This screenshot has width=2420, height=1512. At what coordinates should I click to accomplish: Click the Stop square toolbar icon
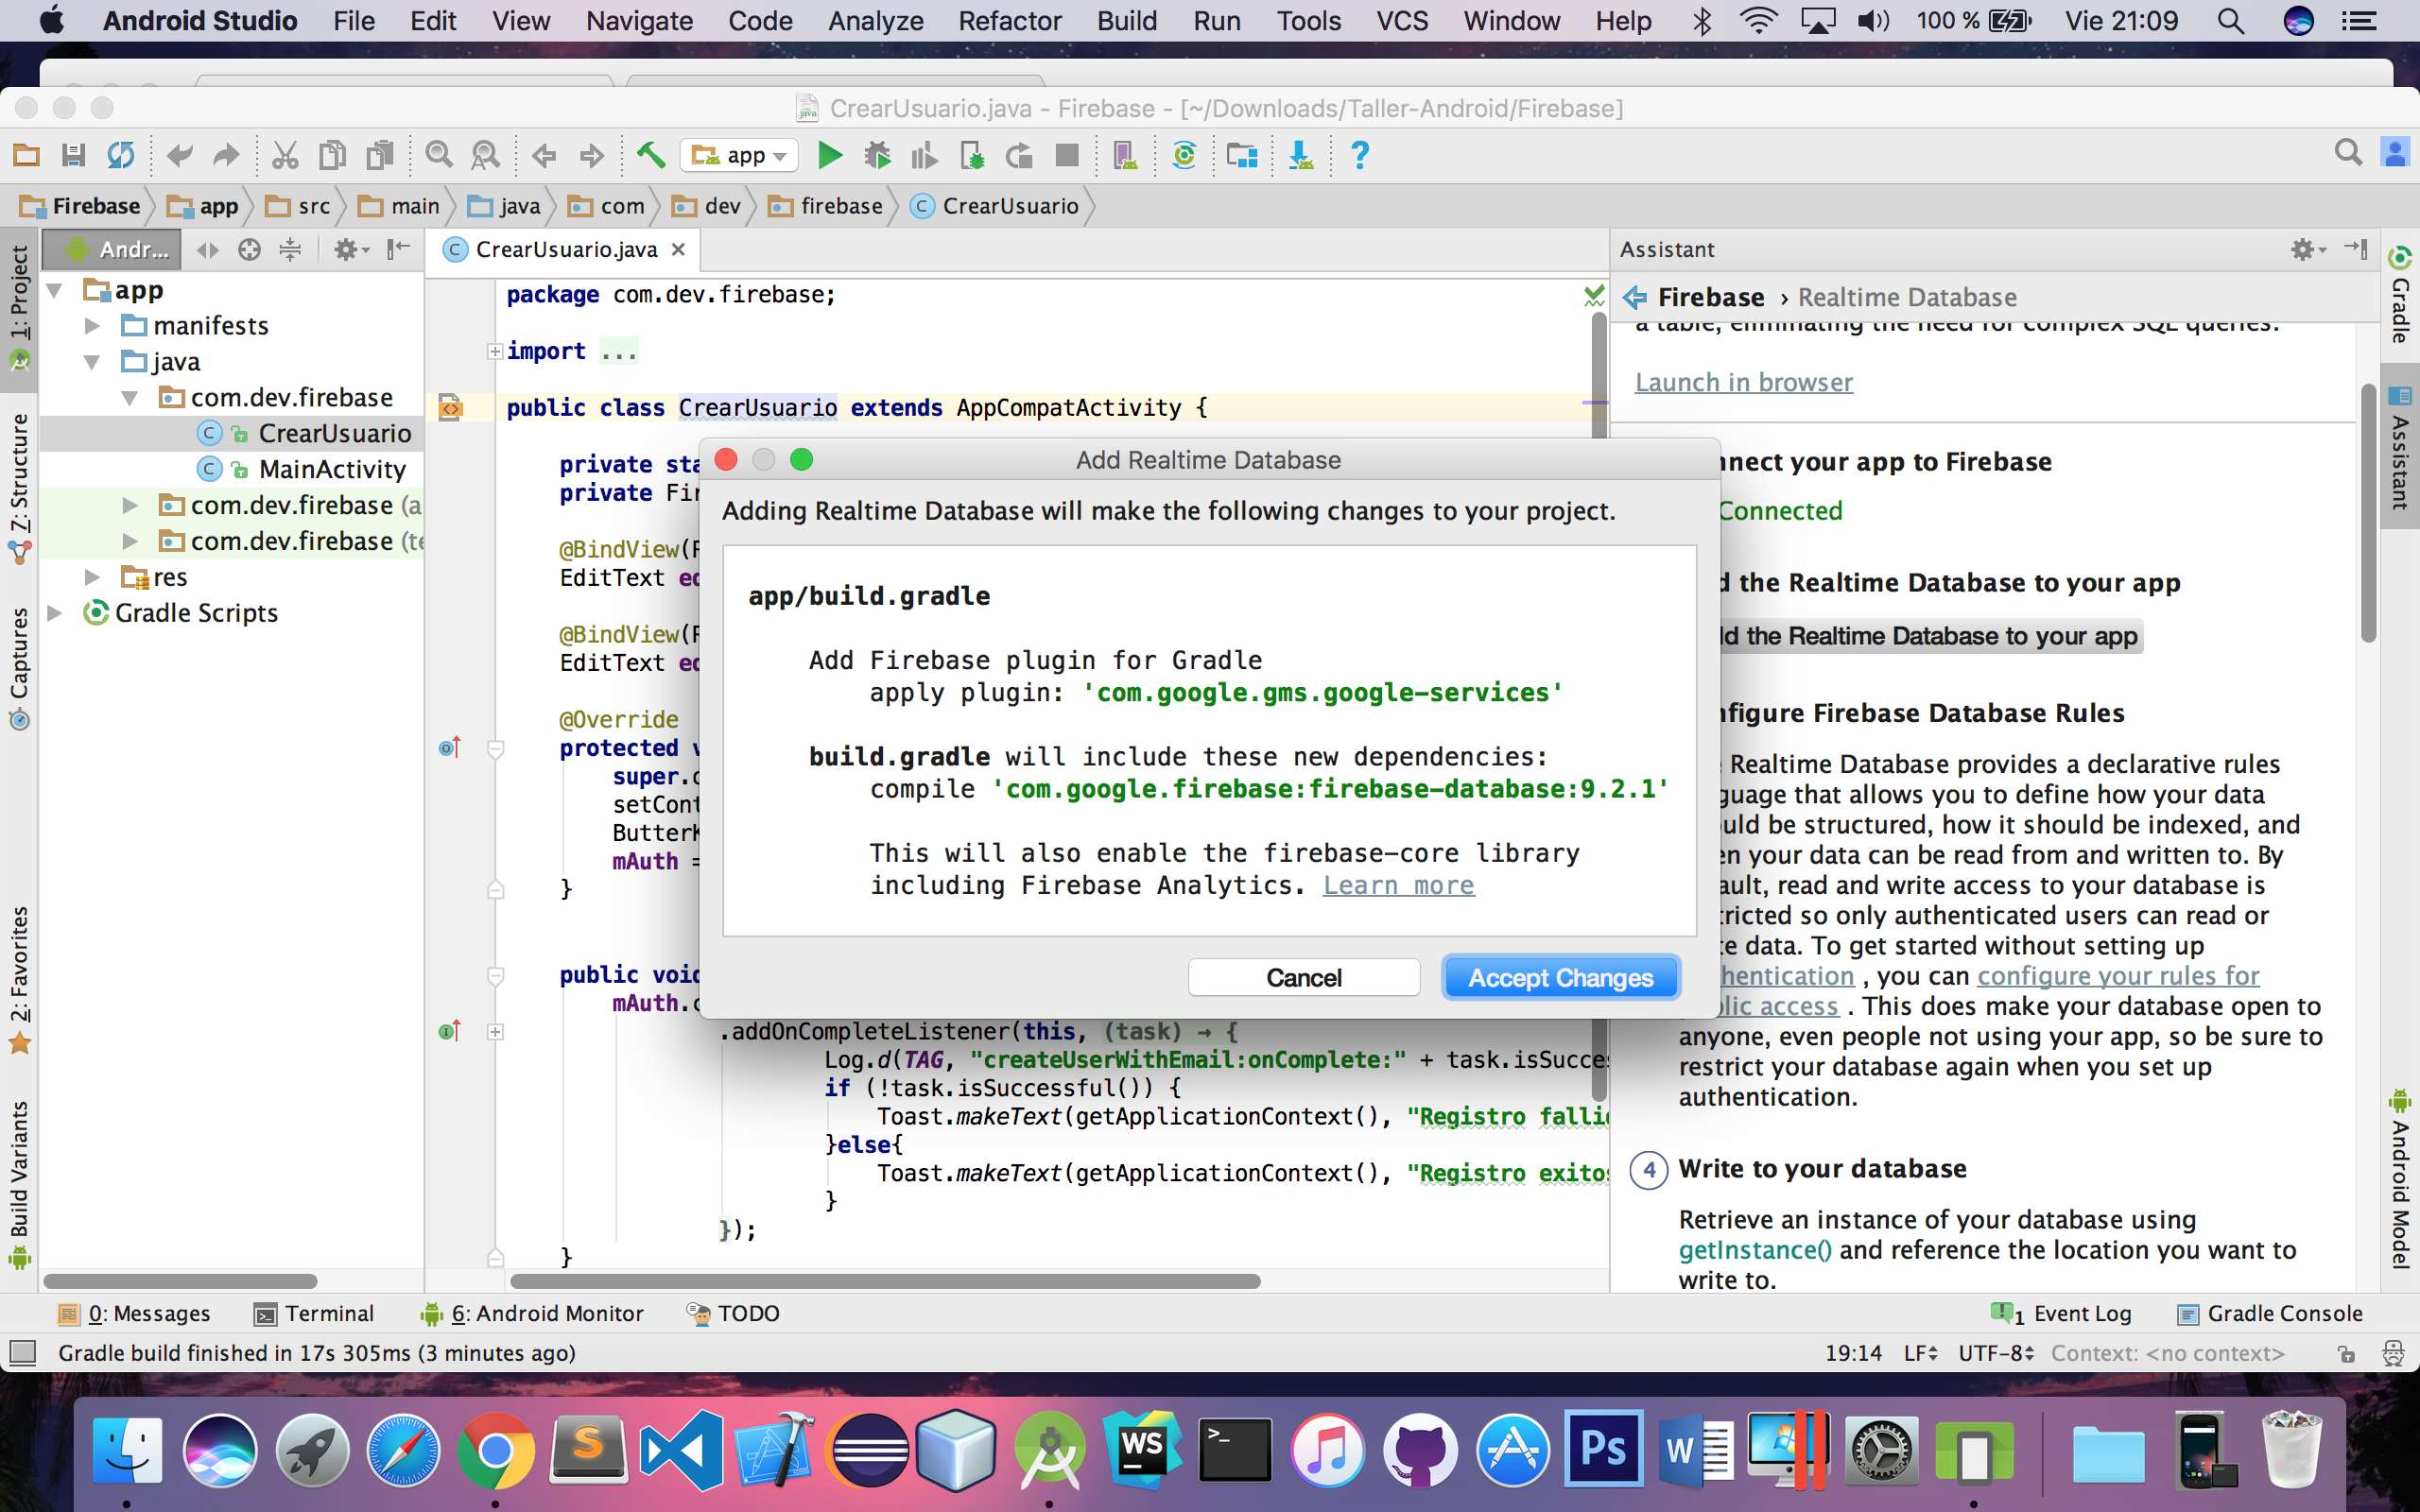click(1067, 156)
